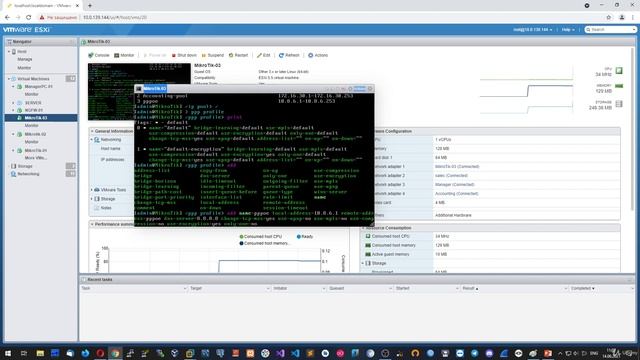Screen dimensions: 640x360
Task: Open the Actions gear menu
Action: (318, 55)
